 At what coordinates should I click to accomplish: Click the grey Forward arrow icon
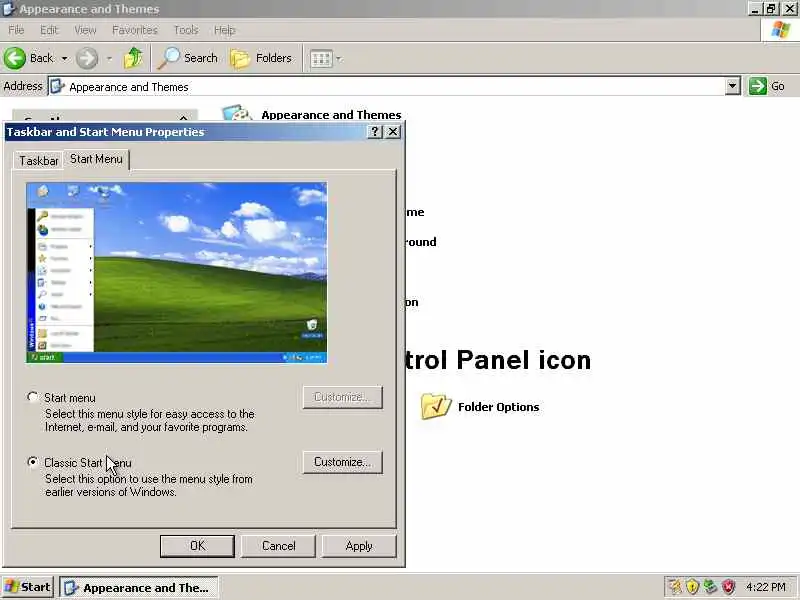coord(87,58)
